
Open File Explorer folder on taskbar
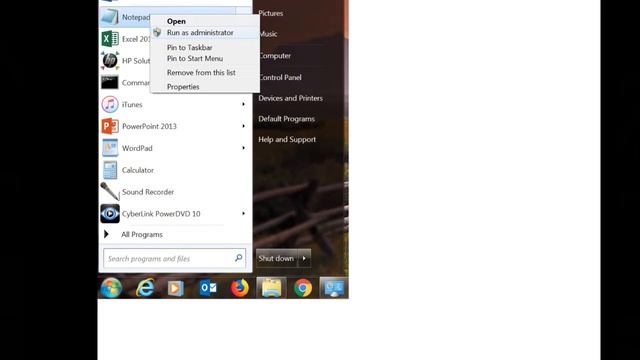pyautogui.click(x=271, y=288)
